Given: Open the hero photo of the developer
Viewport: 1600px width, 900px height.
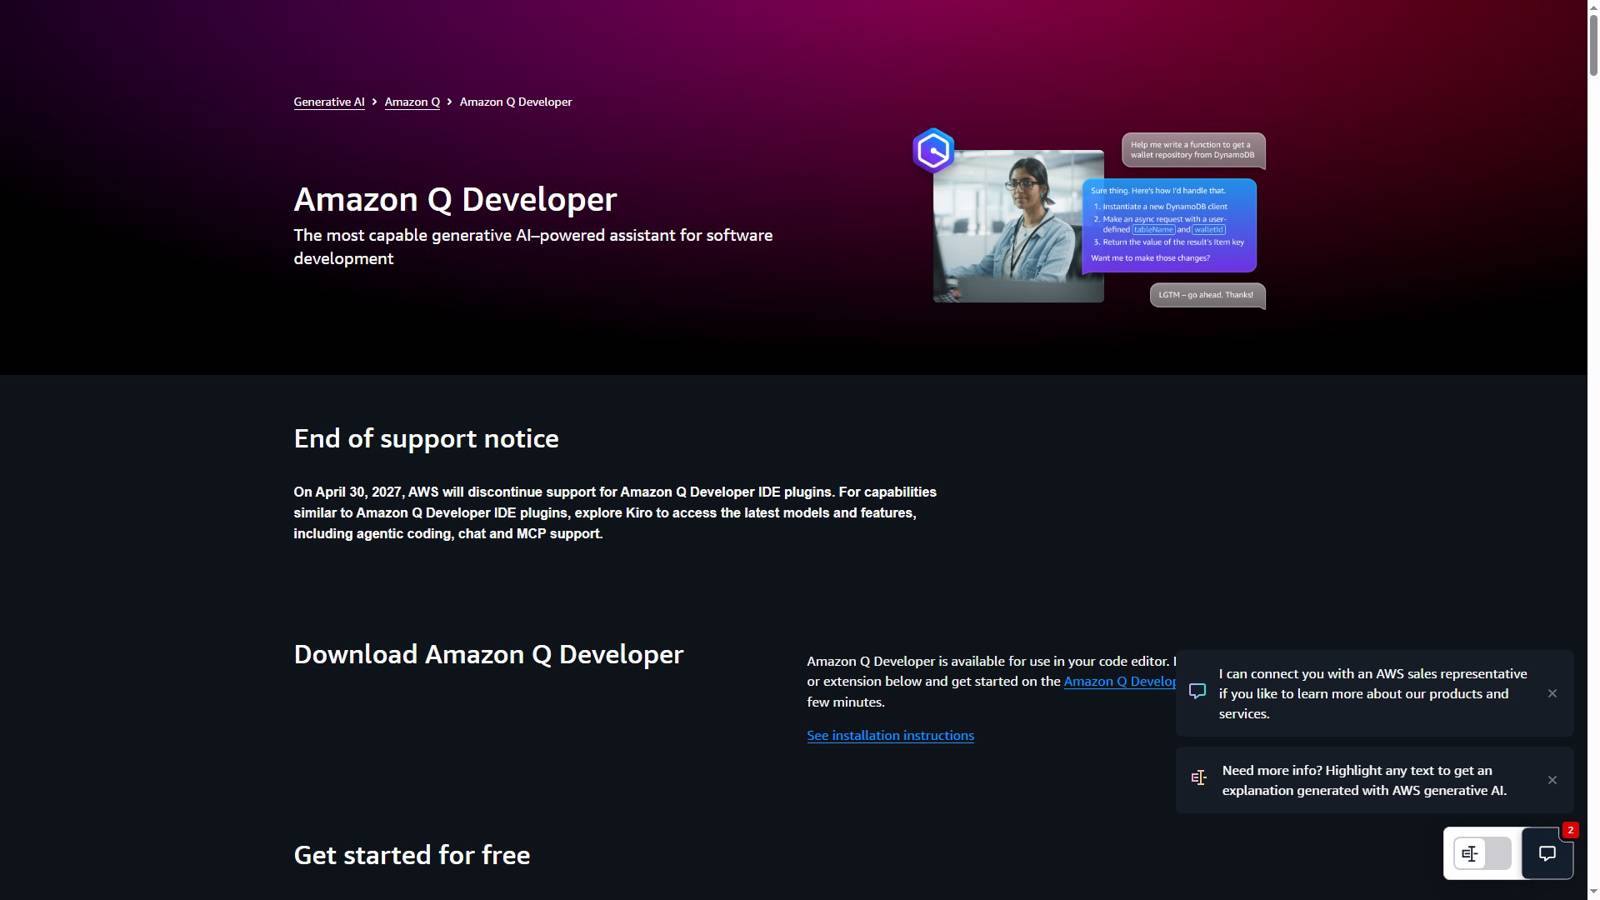Looking at the screenshot, I should (x=1018, y=226).
